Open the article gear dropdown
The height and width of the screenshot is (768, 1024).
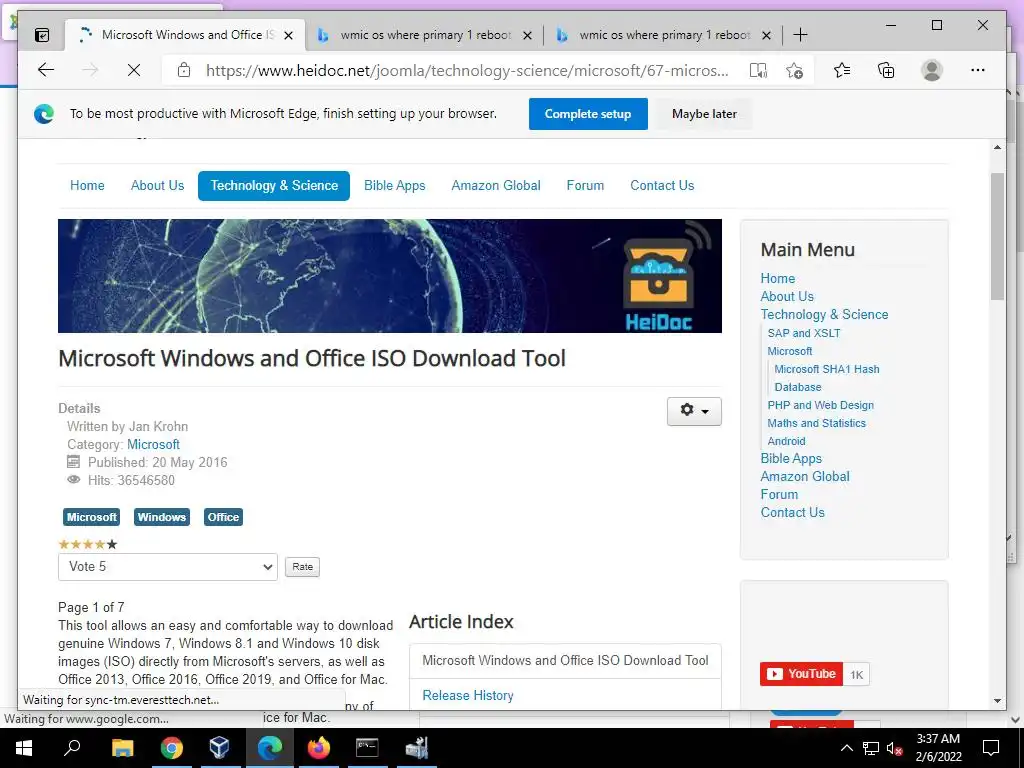click(x=694, y=411)
